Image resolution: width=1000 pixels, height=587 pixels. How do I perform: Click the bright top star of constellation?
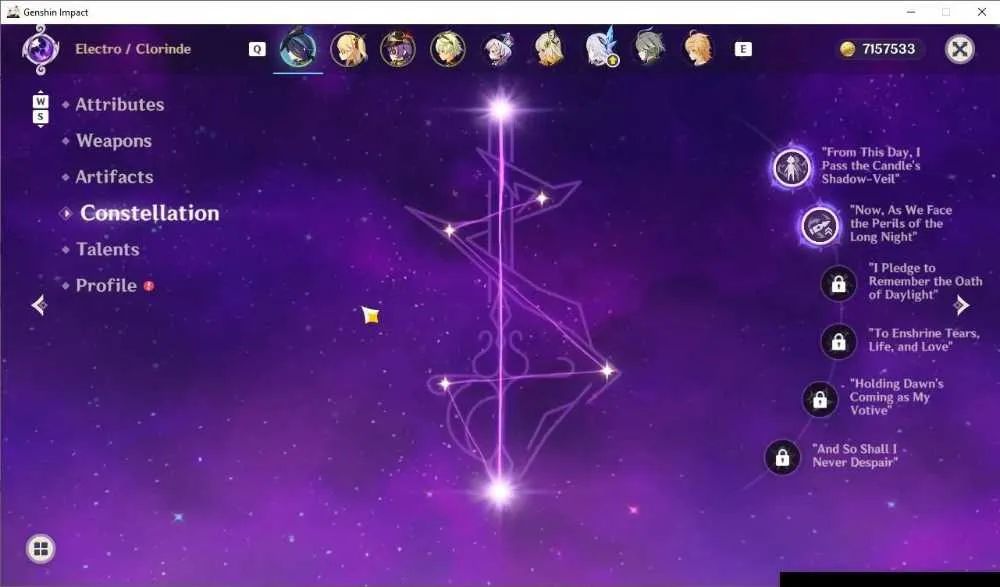[501, 109]
